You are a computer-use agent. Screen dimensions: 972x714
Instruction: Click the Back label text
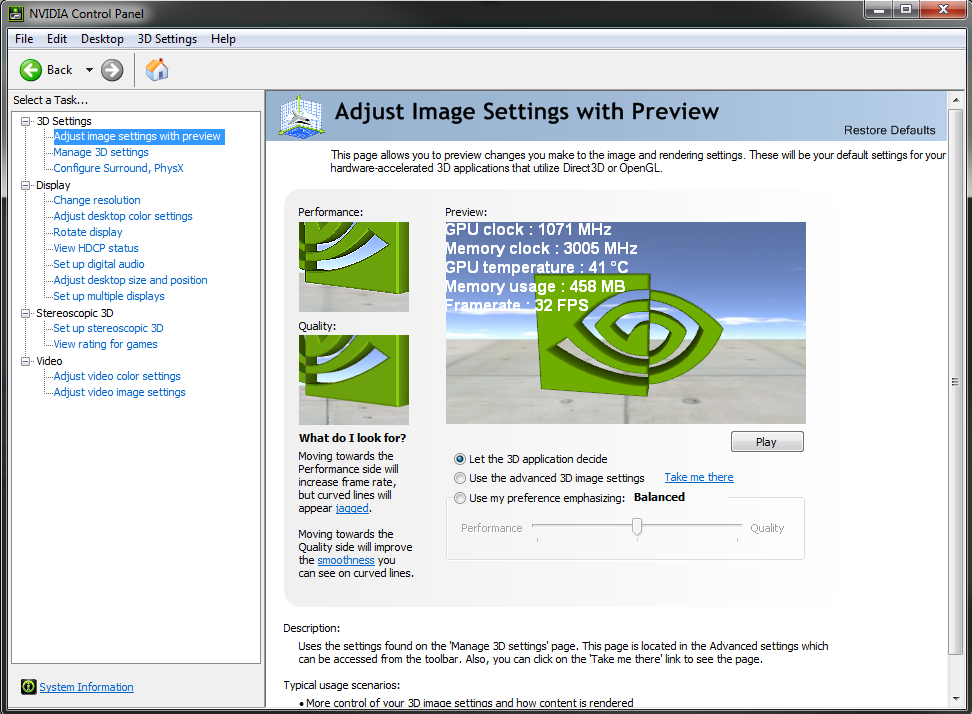tap(60, 70)
